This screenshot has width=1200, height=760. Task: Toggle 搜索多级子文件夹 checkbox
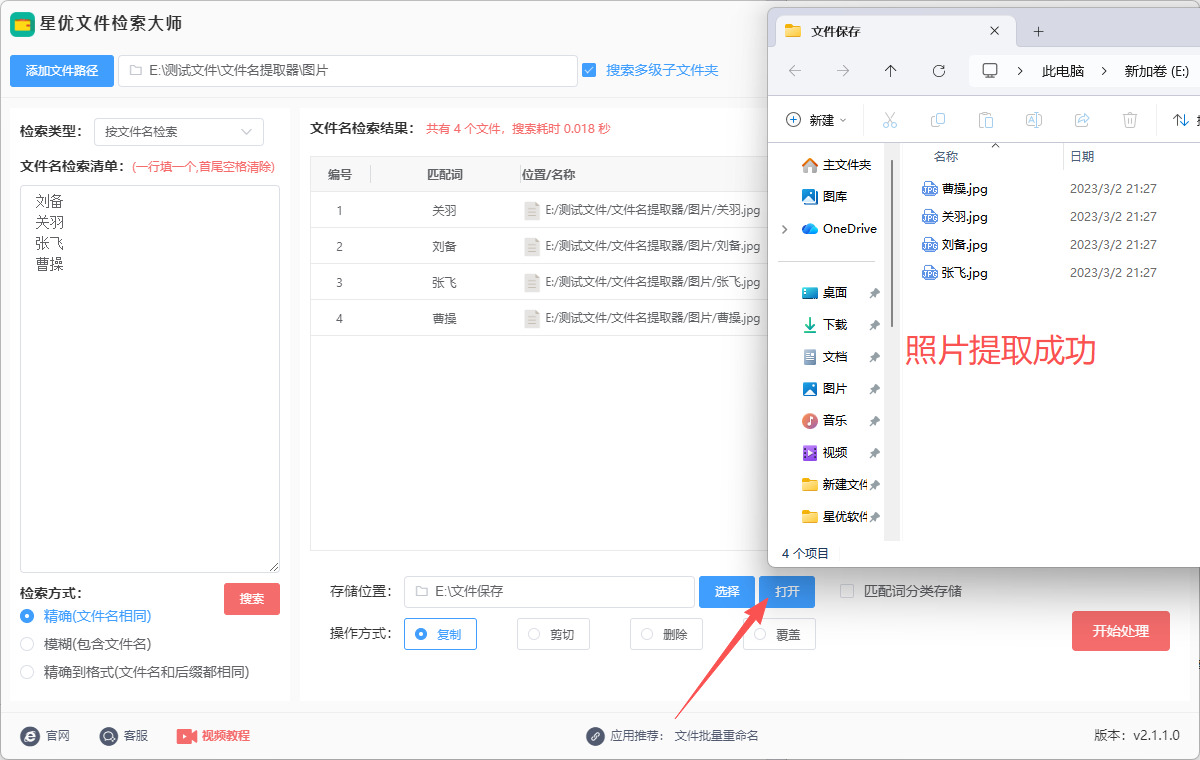(589, 70)
